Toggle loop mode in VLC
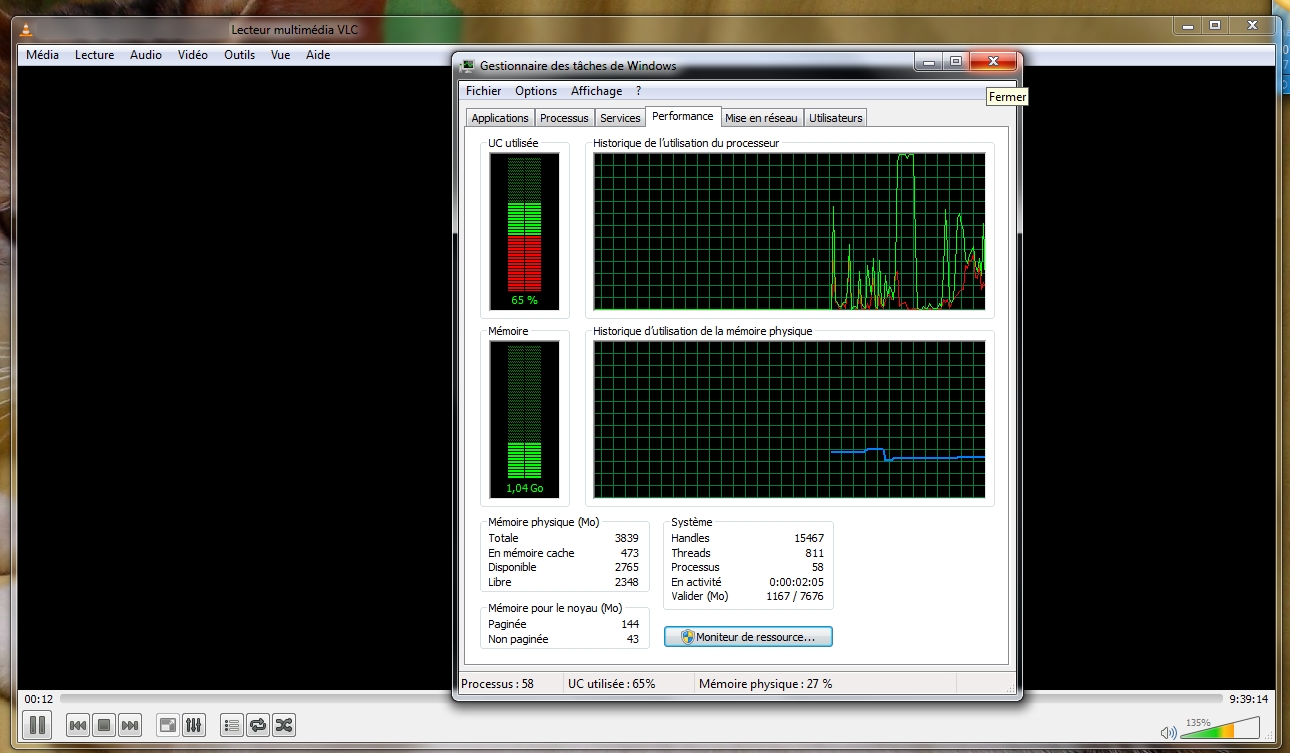1290x753 pixels. [258, 725]
